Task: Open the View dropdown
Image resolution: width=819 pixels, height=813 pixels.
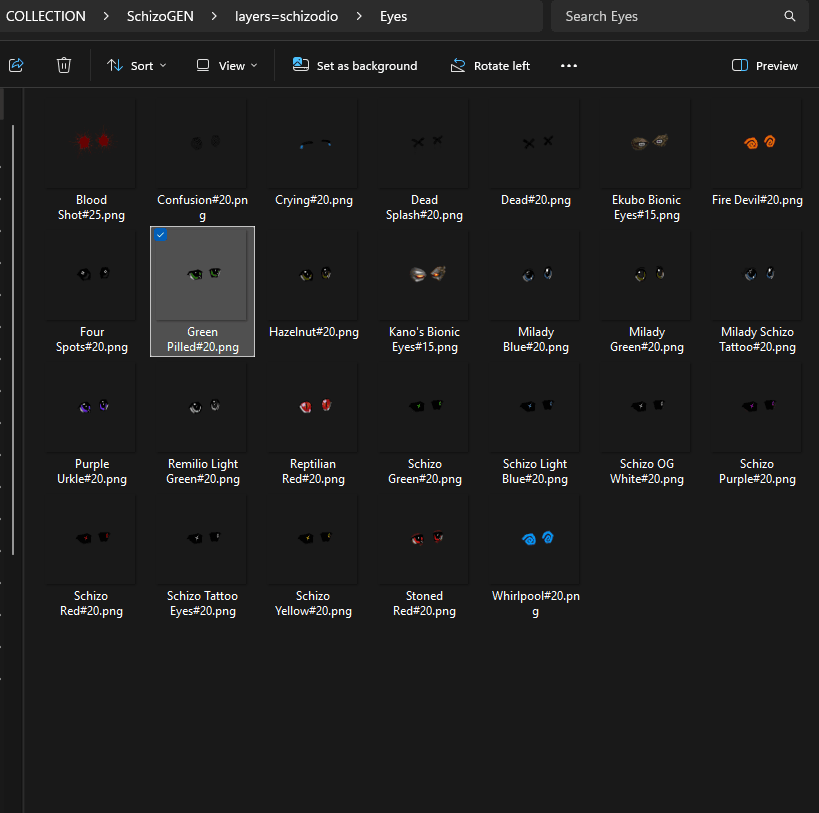Action: coord(227,66)
